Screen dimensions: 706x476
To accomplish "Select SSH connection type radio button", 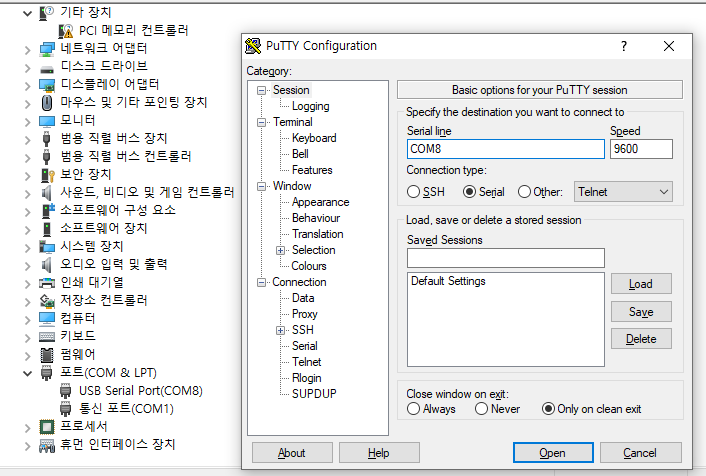I will (x=413, y=192).
